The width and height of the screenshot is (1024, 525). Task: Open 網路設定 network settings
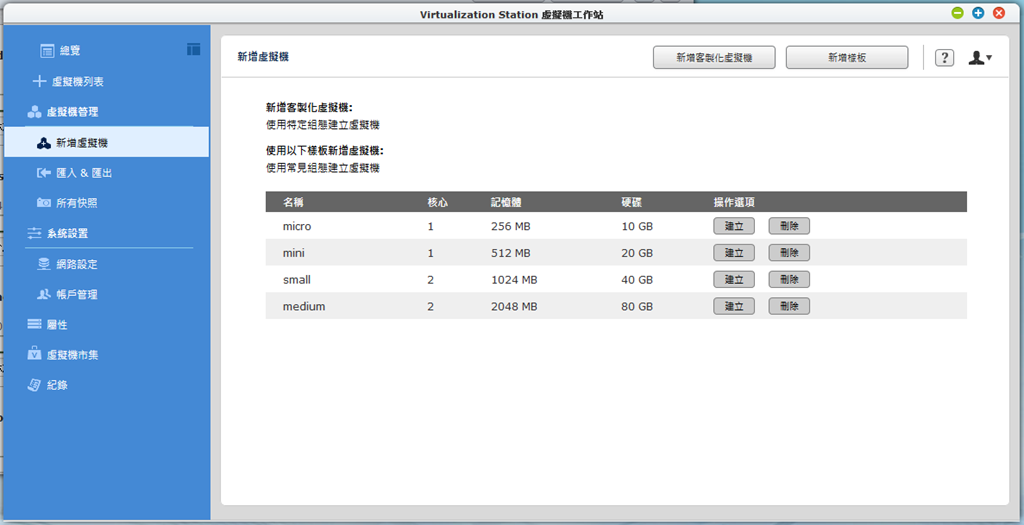coord(76,264)
